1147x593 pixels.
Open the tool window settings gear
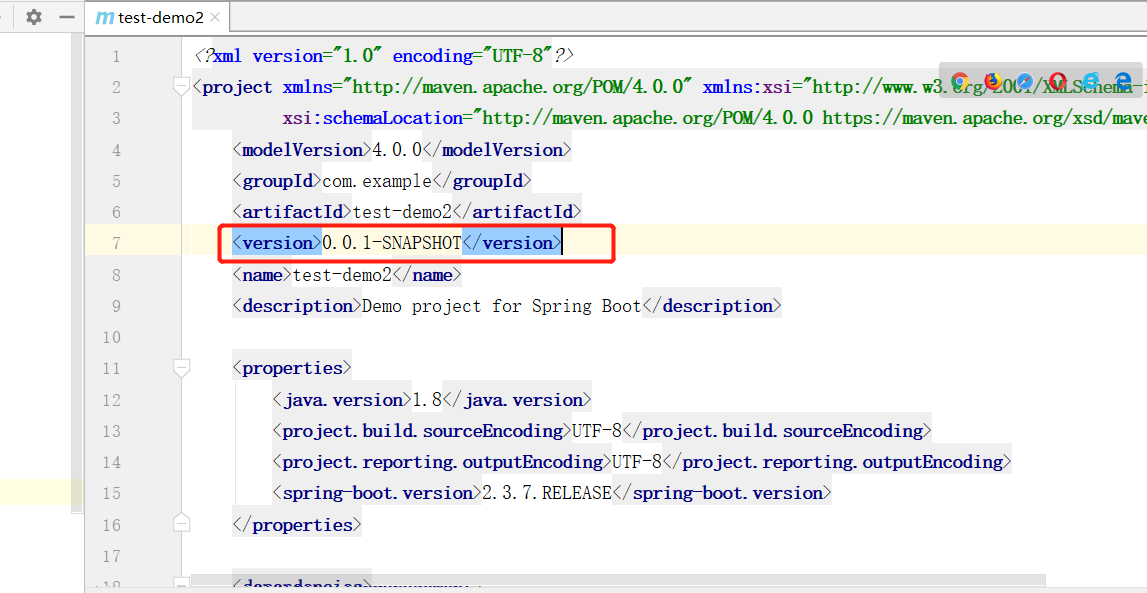(34, 17)
